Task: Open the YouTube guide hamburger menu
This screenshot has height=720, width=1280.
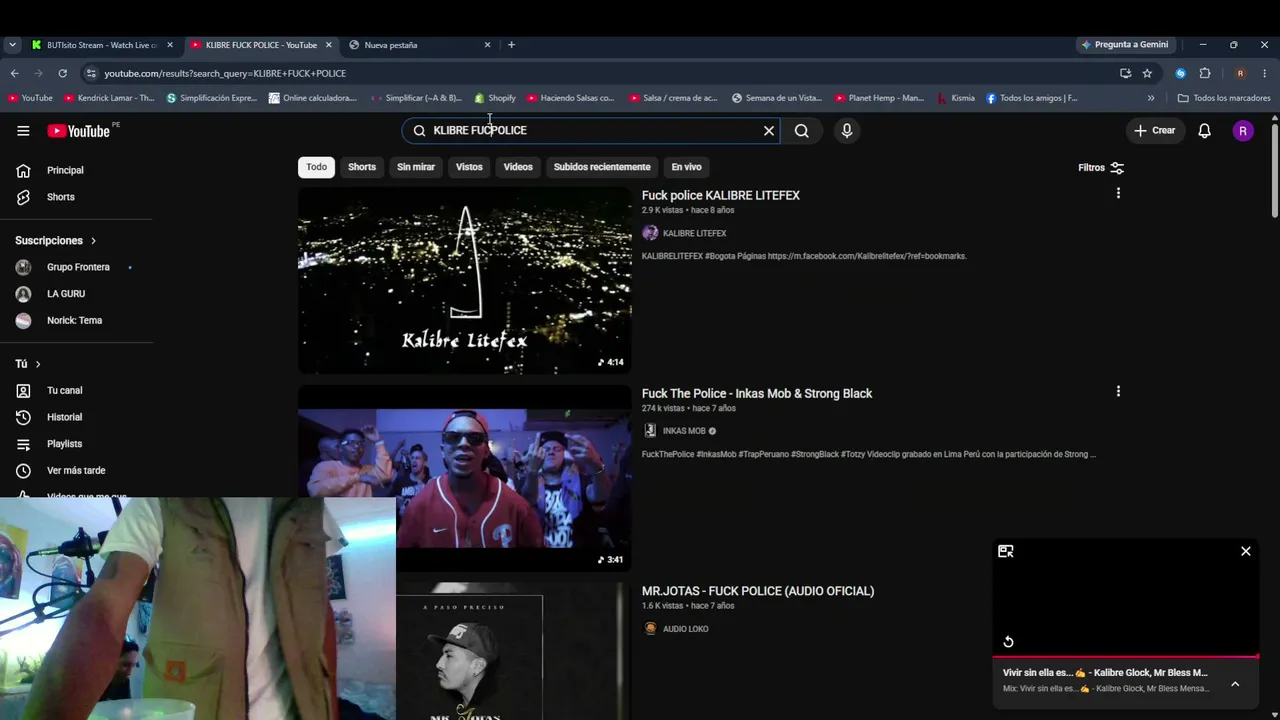Action: click(23, 131)
